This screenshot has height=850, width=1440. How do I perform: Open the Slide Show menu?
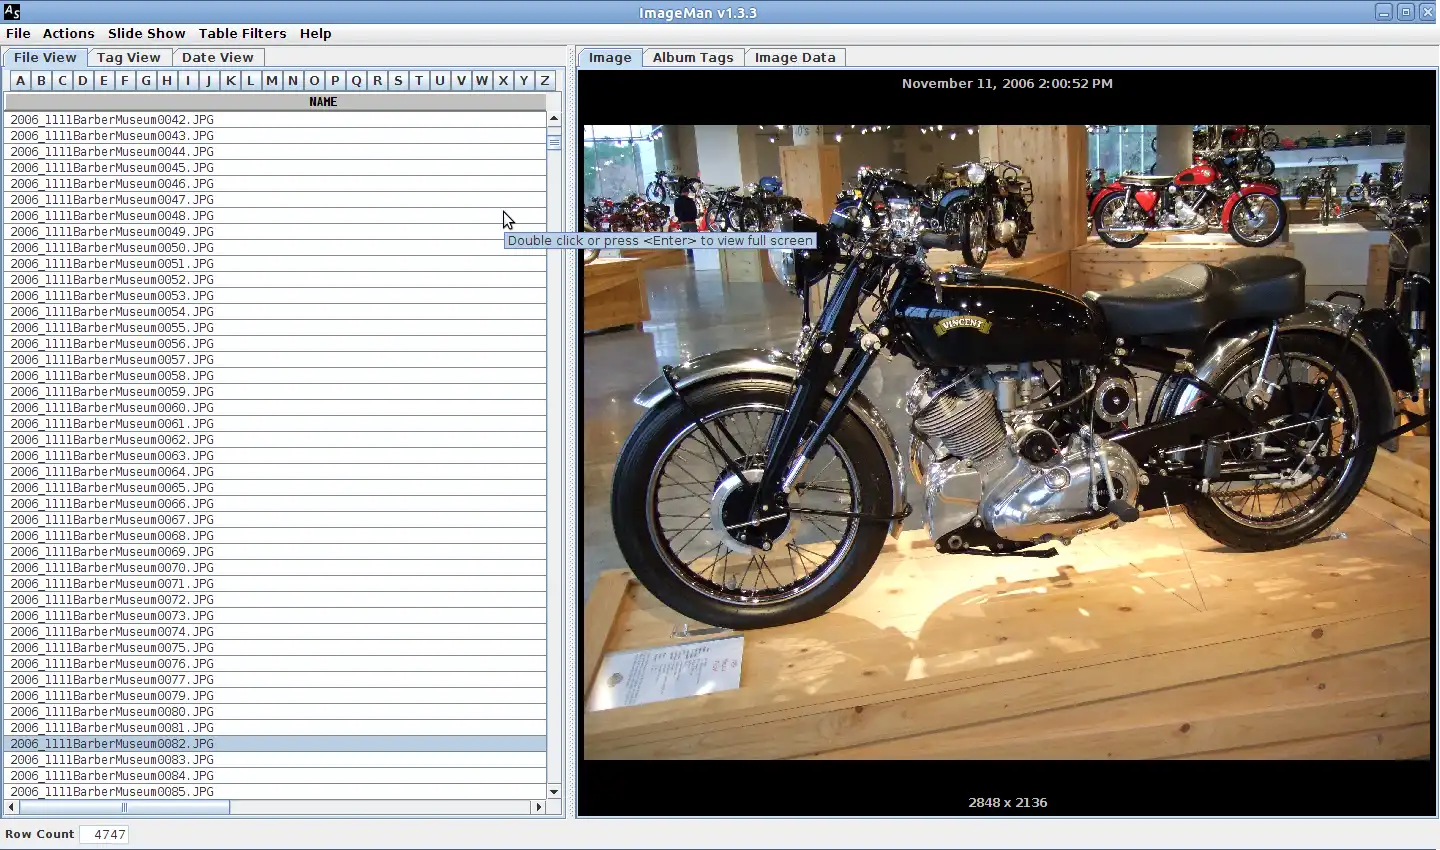(x=146, y=33)
